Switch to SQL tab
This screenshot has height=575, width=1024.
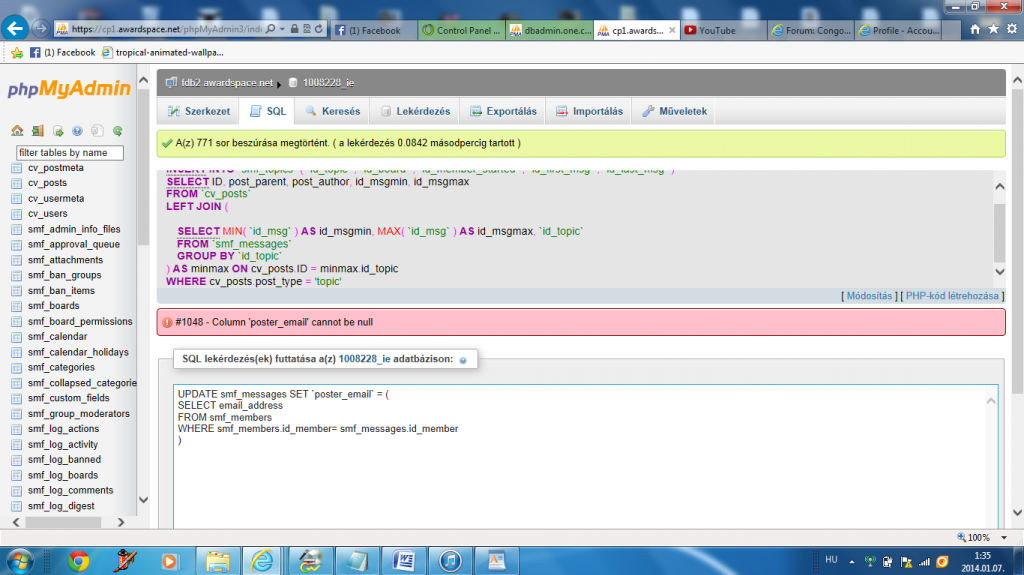[268, 111]
